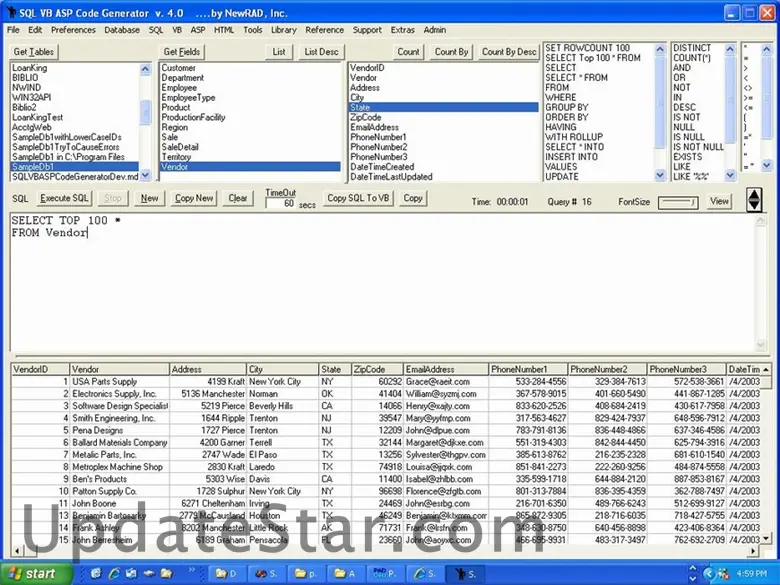Click the up-down arrow icon beside View

pyautogui.click(x=754, y=200)
